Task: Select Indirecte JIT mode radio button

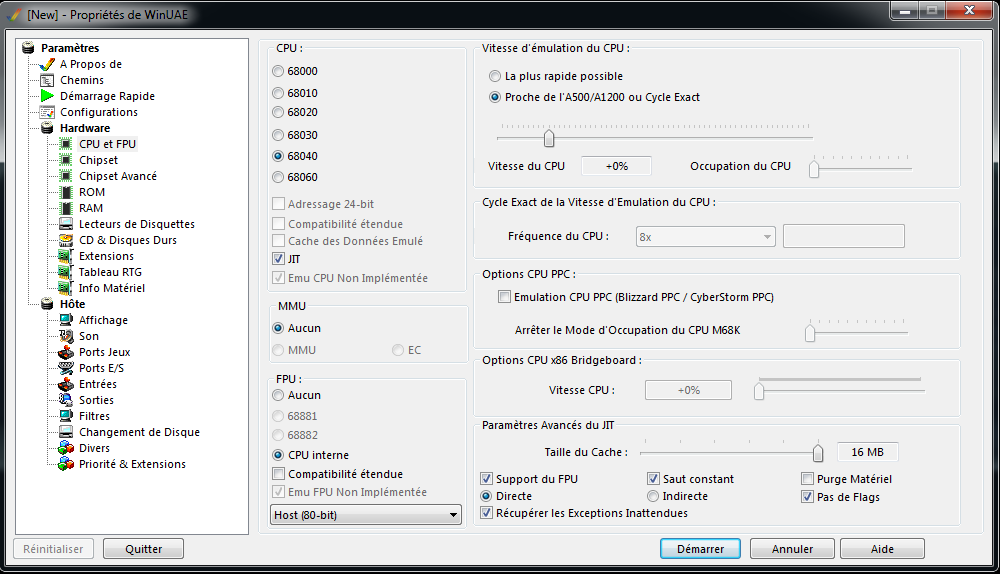Action: [x=653, y=496]
